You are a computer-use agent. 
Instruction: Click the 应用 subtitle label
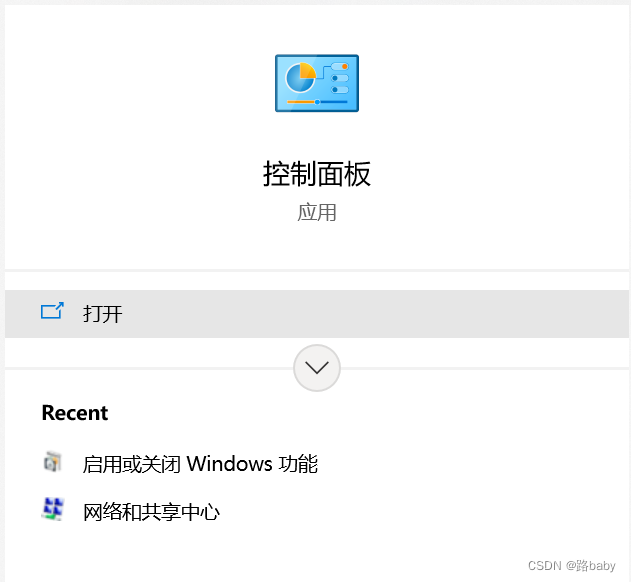317,212
